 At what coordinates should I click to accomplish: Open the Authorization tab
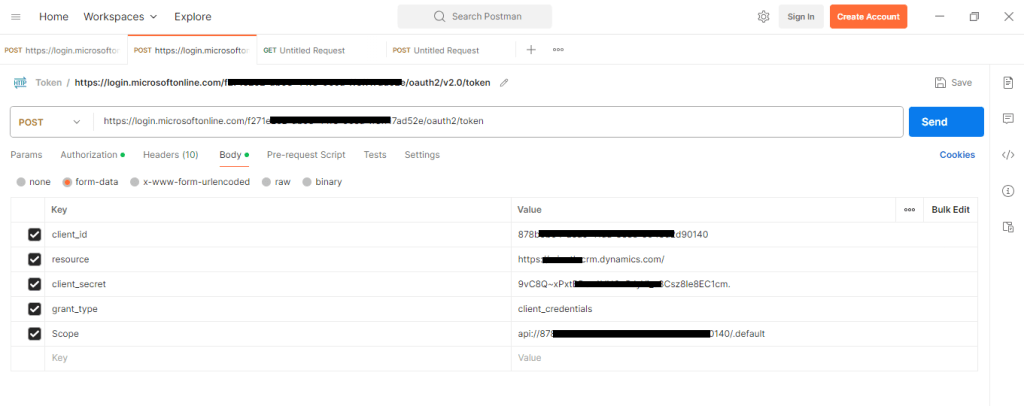coord(92,155)
